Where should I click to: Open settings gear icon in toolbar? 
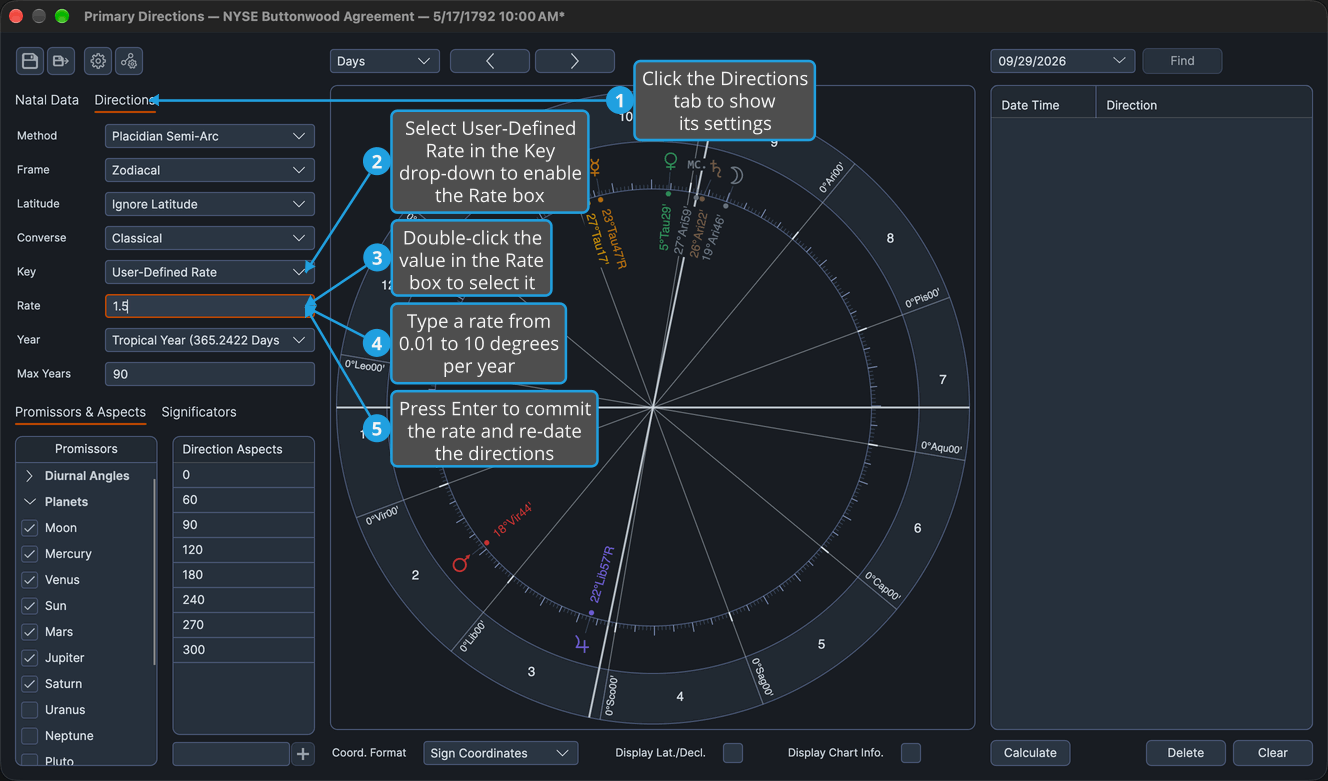[98, 61]
